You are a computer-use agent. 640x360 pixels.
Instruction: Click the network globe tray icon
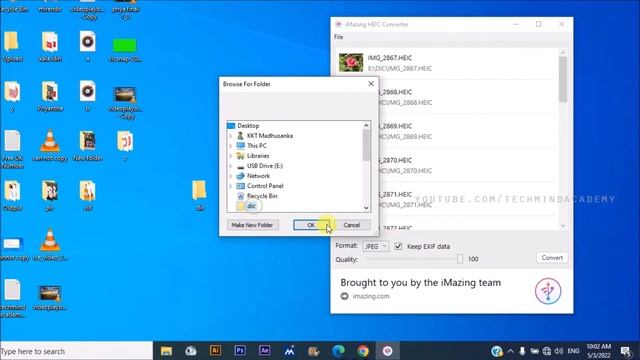click(547, 351)
